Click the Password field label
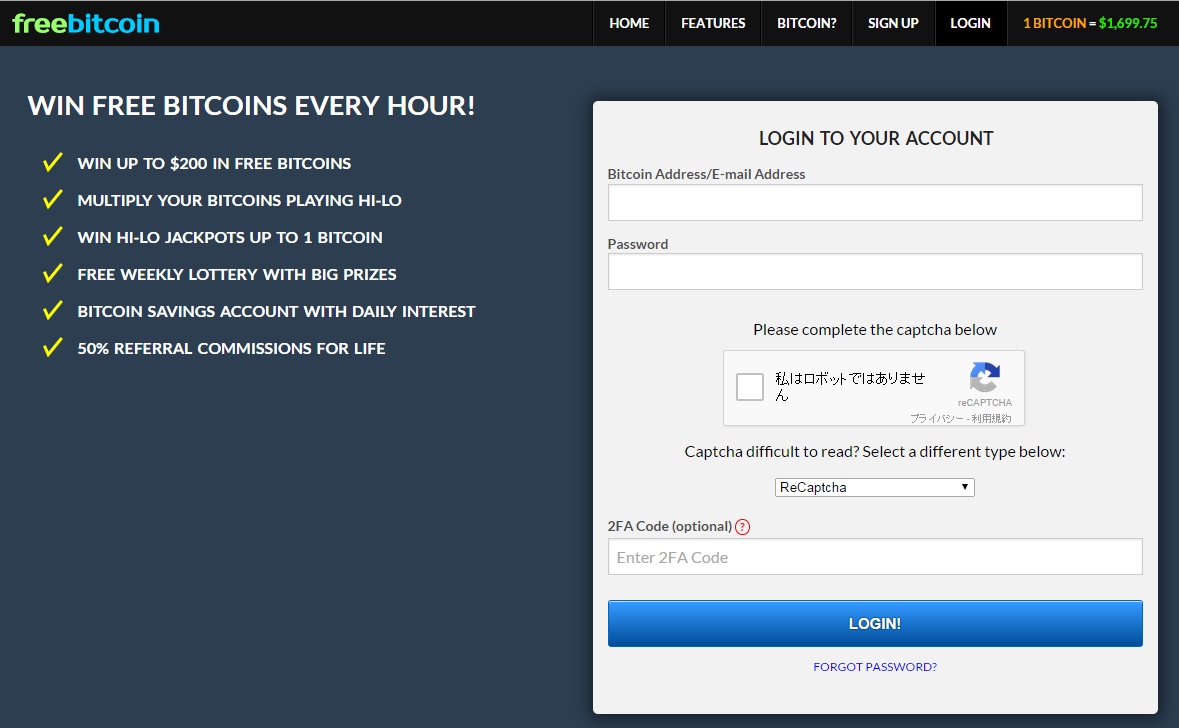 click(x=638, y=244)
